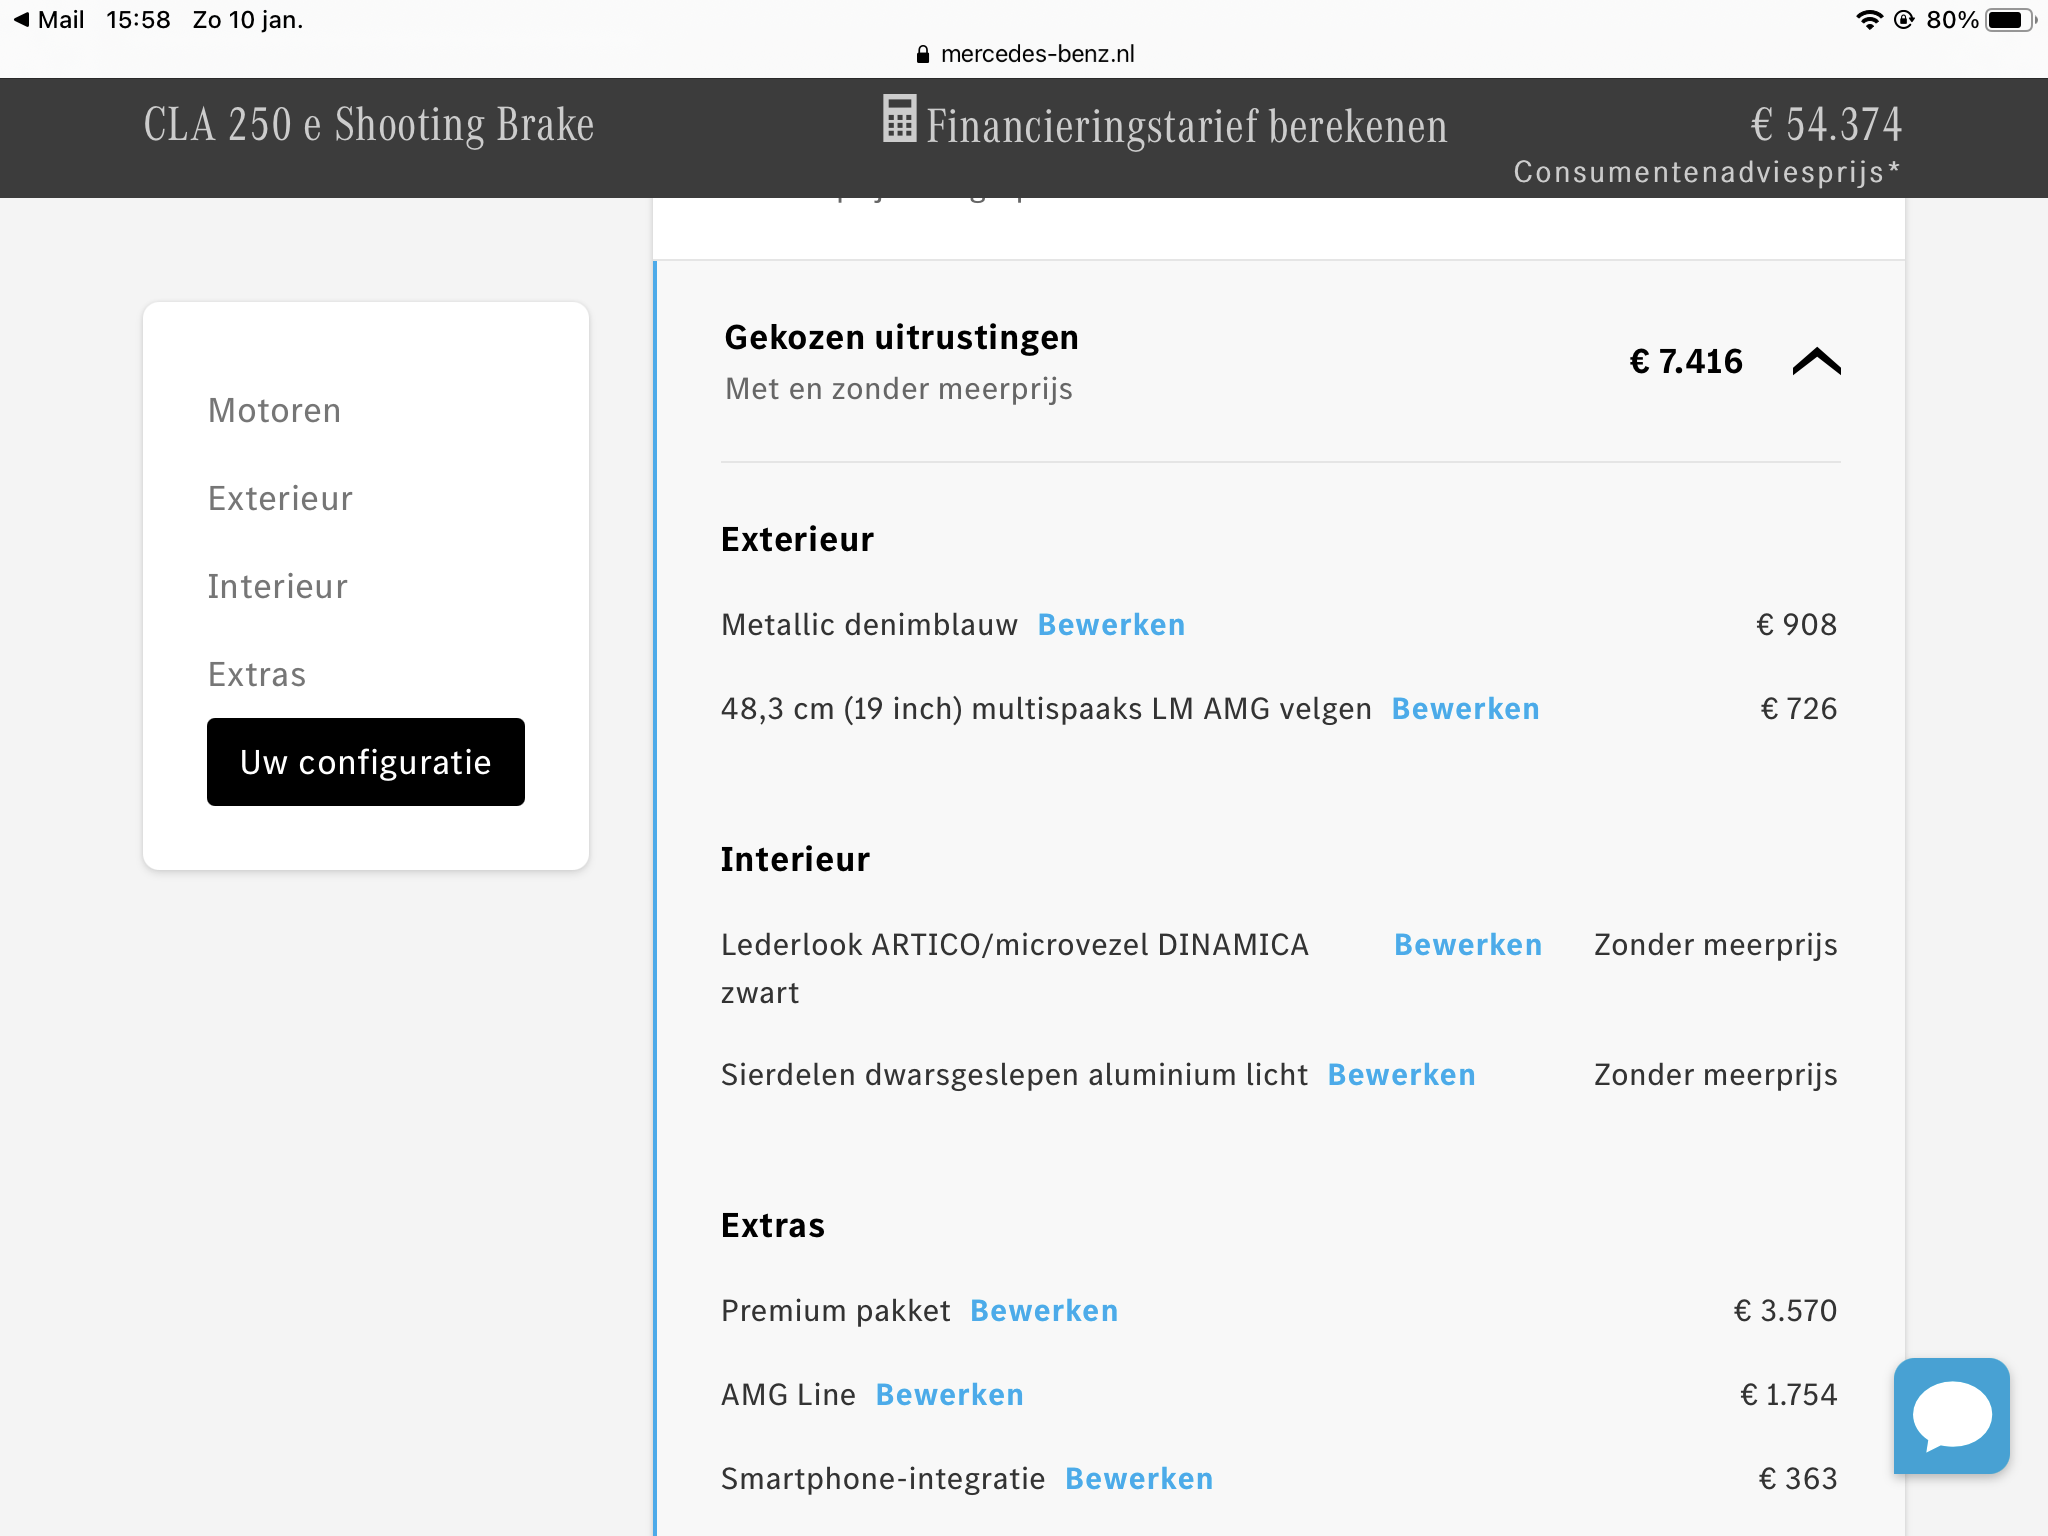Edit Sierdelen aluminium licht via Bewerken
This screenshot has height=1536, width=2048.
(x=1401, y=1075)
